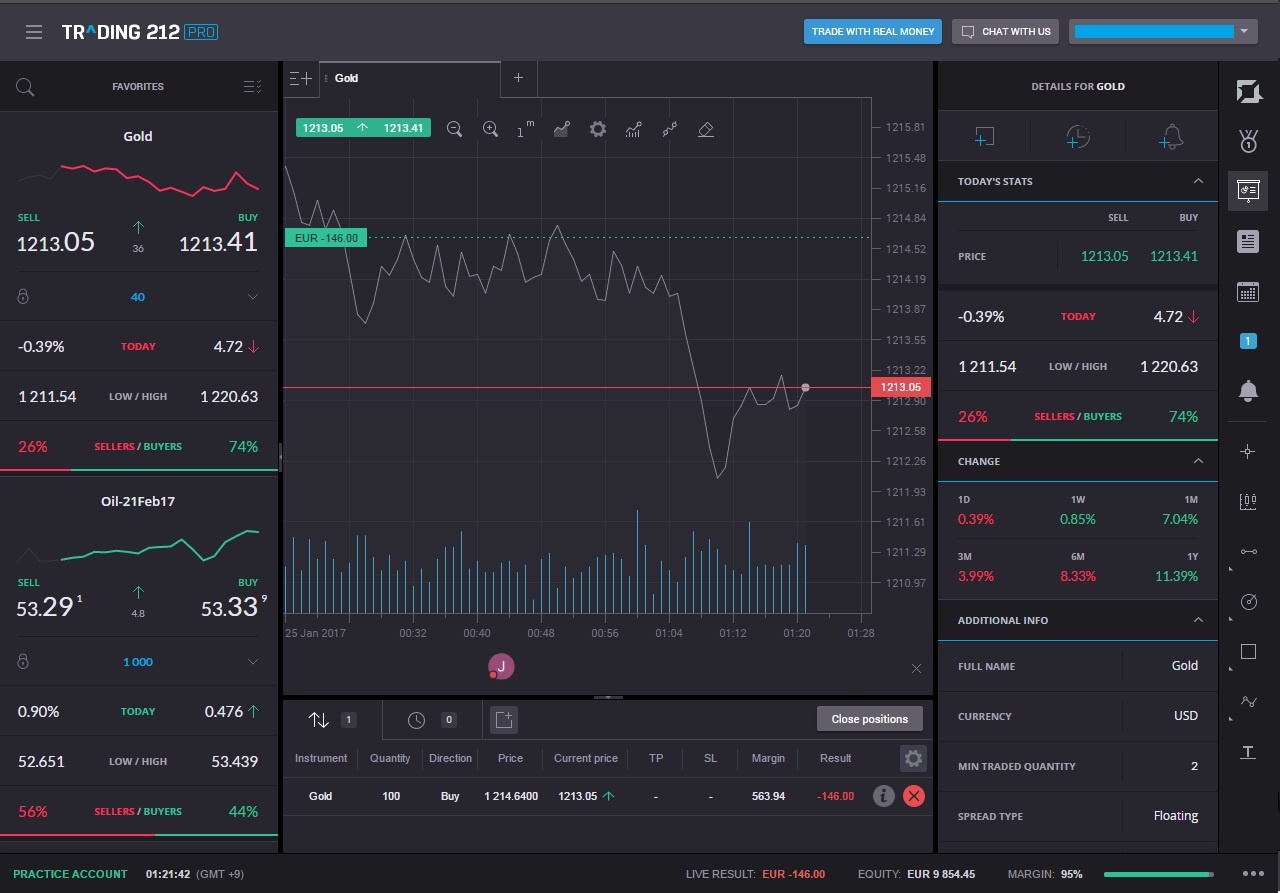Collapse the Change section
Viewport: 1280px width, 893px height.
pyautogui.click(x=1198, y=461)
